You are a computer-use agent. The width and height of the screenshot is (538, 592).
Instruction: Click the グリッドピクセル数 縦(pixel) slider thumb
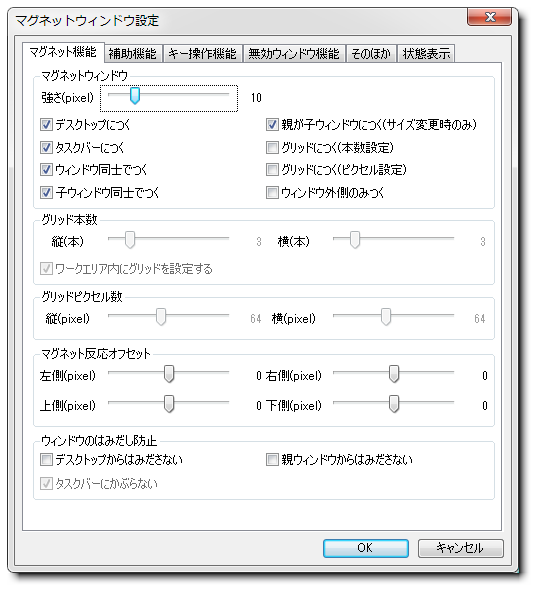161,317
